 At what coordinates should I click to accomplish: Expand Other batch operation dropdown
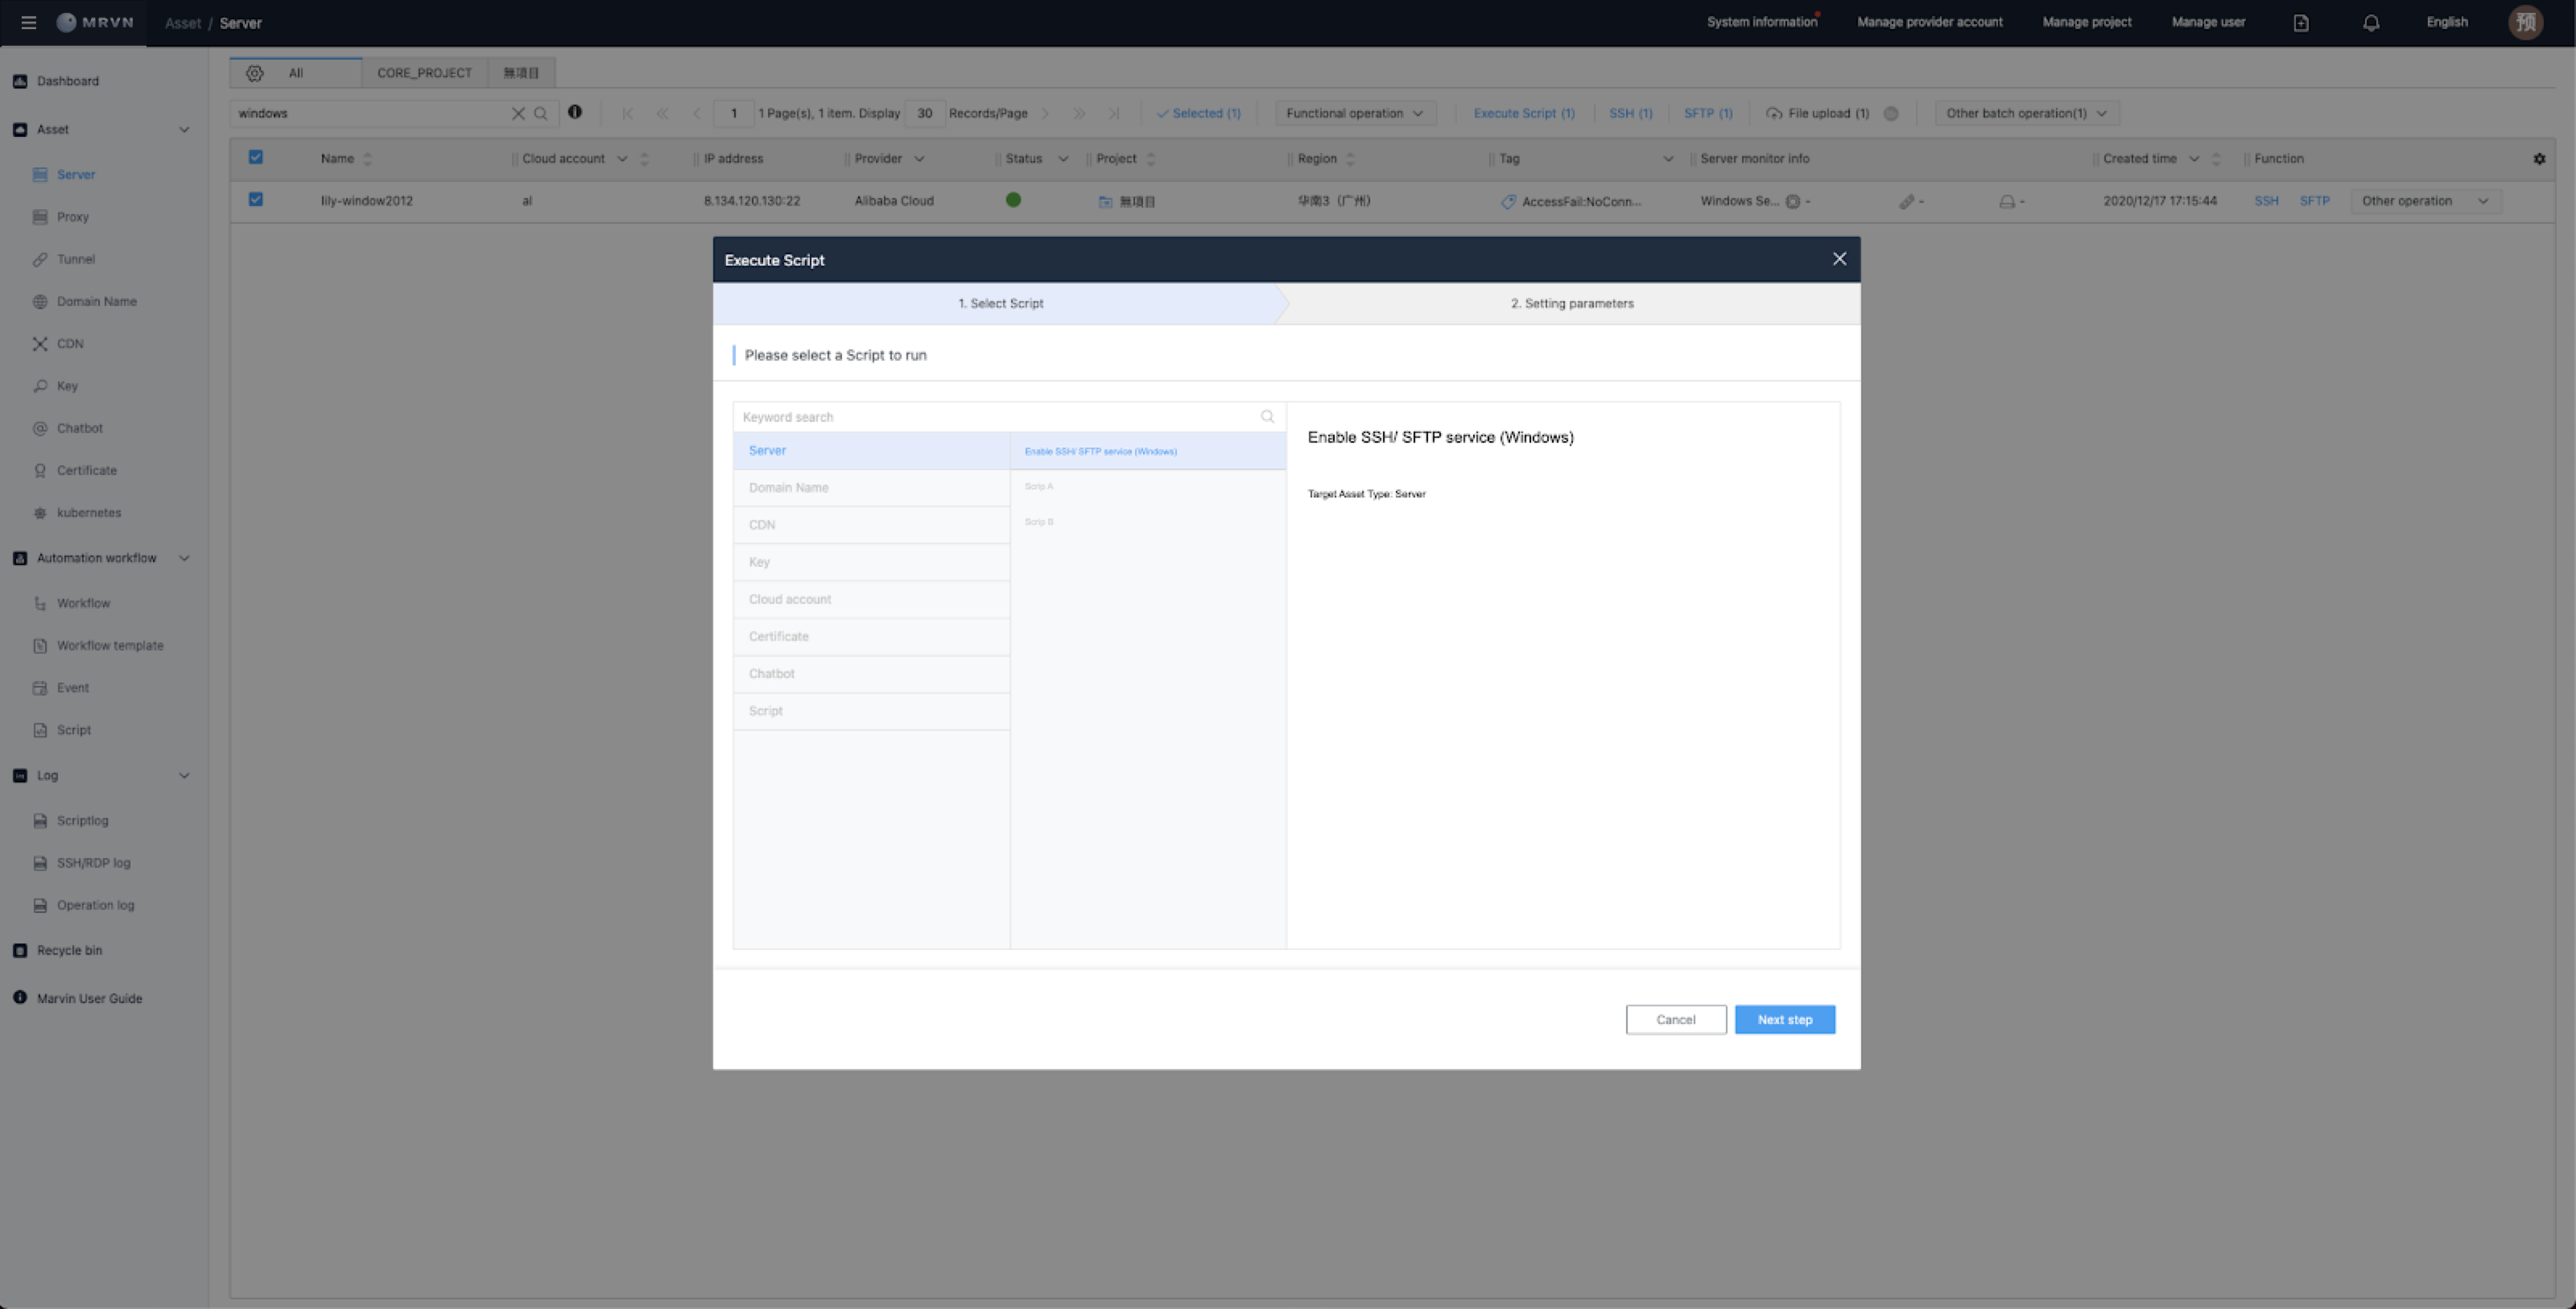pos(2025,113)
